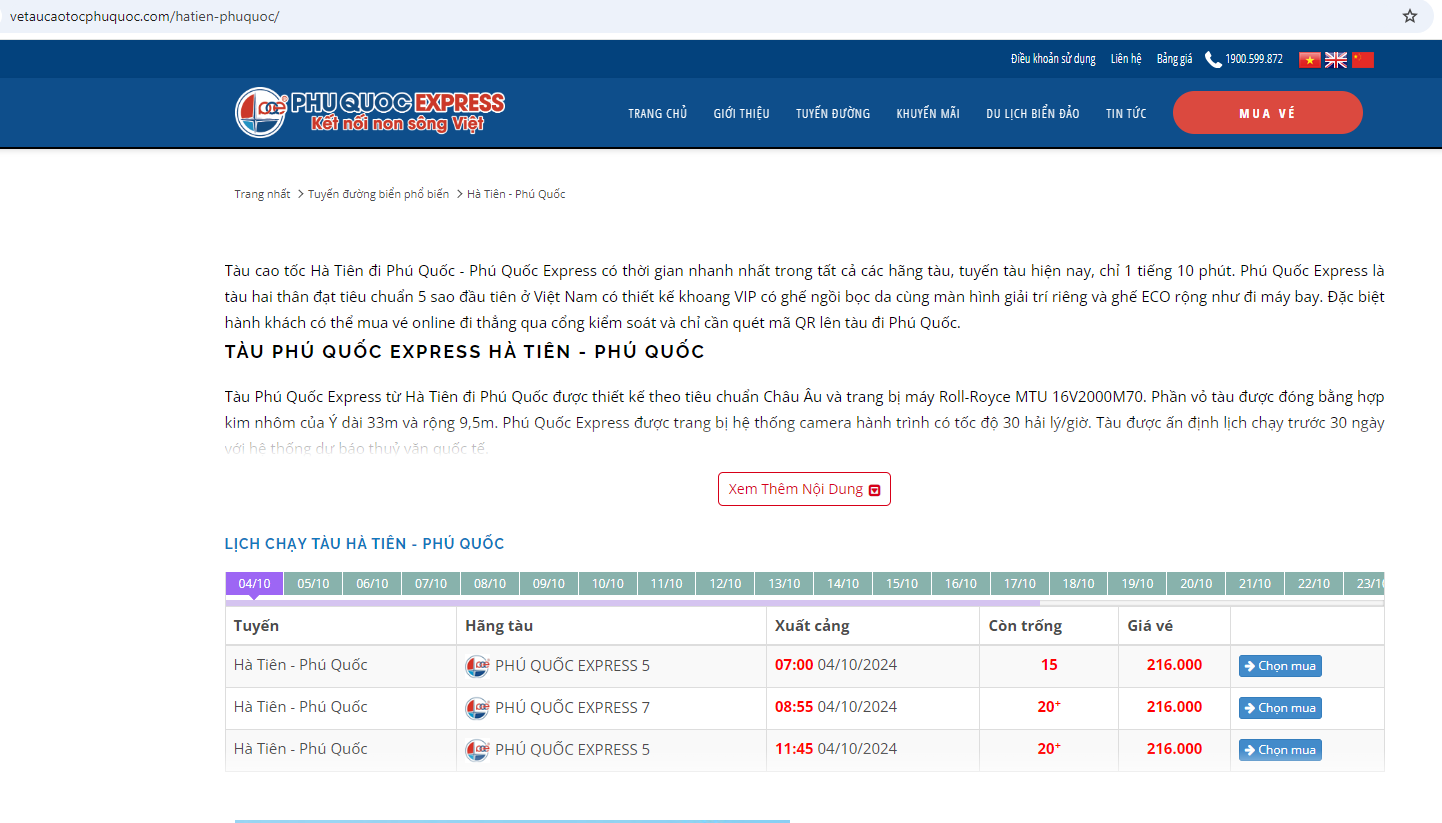Viewport: 1442px width, 823px height.
Task: Switch language with the Vietnamese flag
Action: pos(1310,60)
